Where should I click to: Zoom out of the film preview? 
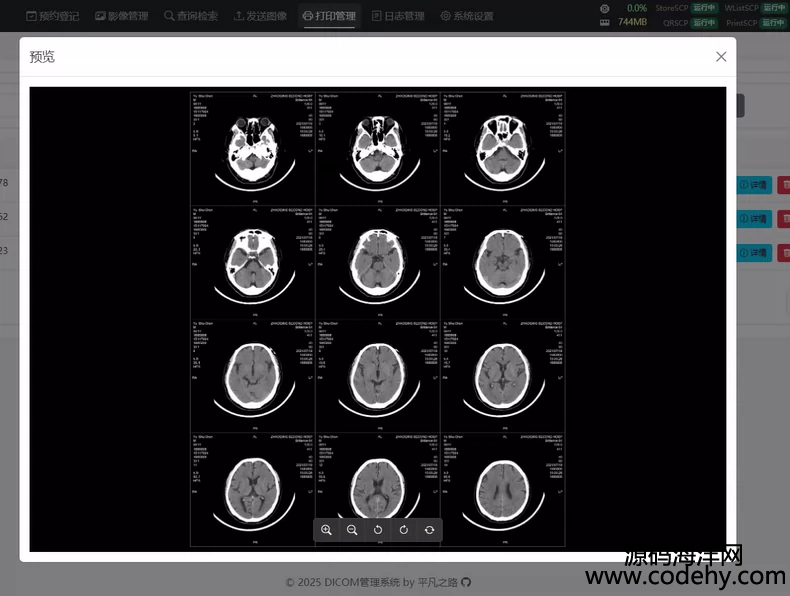click(x=352, y=530)
